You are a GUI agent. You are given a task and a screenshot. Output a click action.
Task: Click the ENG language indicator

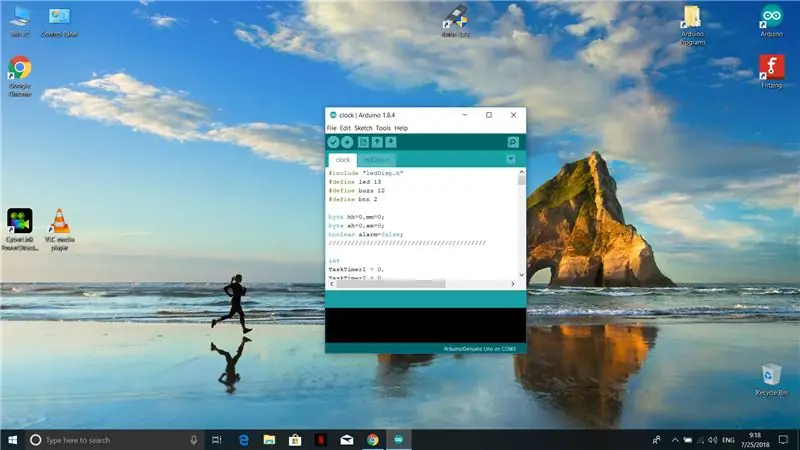point(728,440)
